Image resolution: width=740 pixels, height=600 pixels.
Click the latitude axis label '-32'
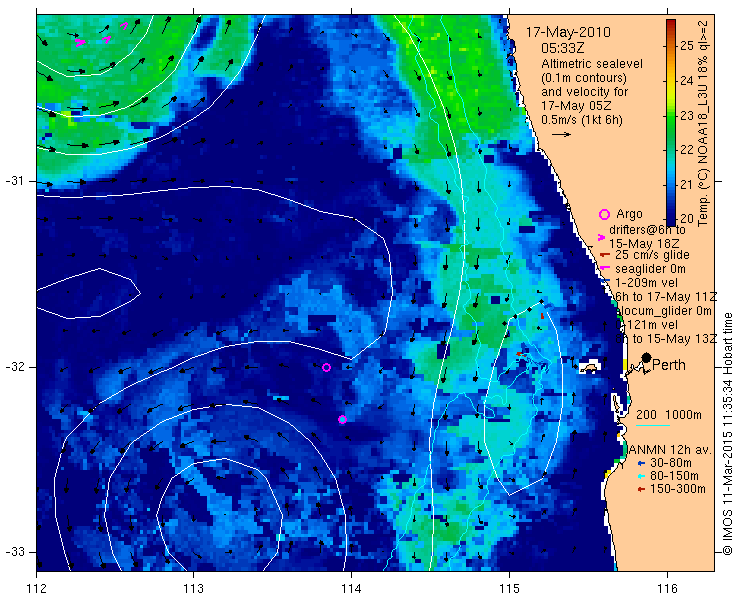14,367
